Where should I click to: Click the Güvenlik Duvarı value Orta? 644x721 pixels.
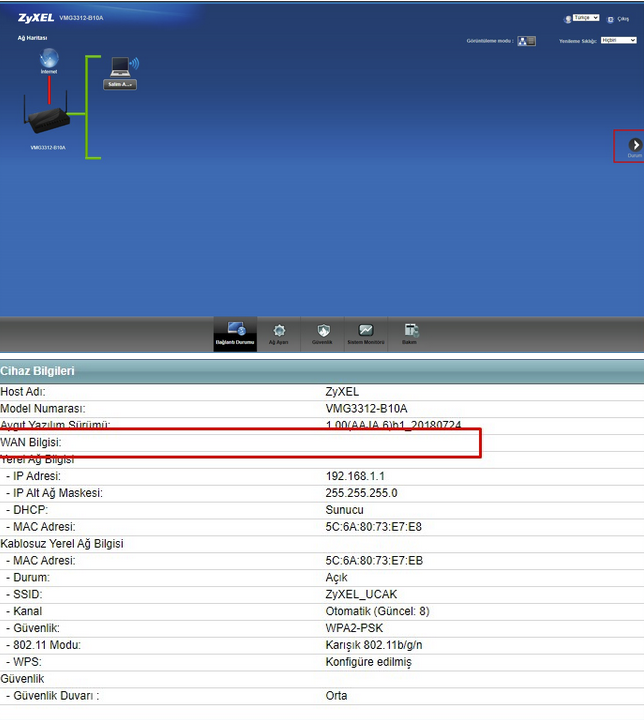tap(336, 696)
